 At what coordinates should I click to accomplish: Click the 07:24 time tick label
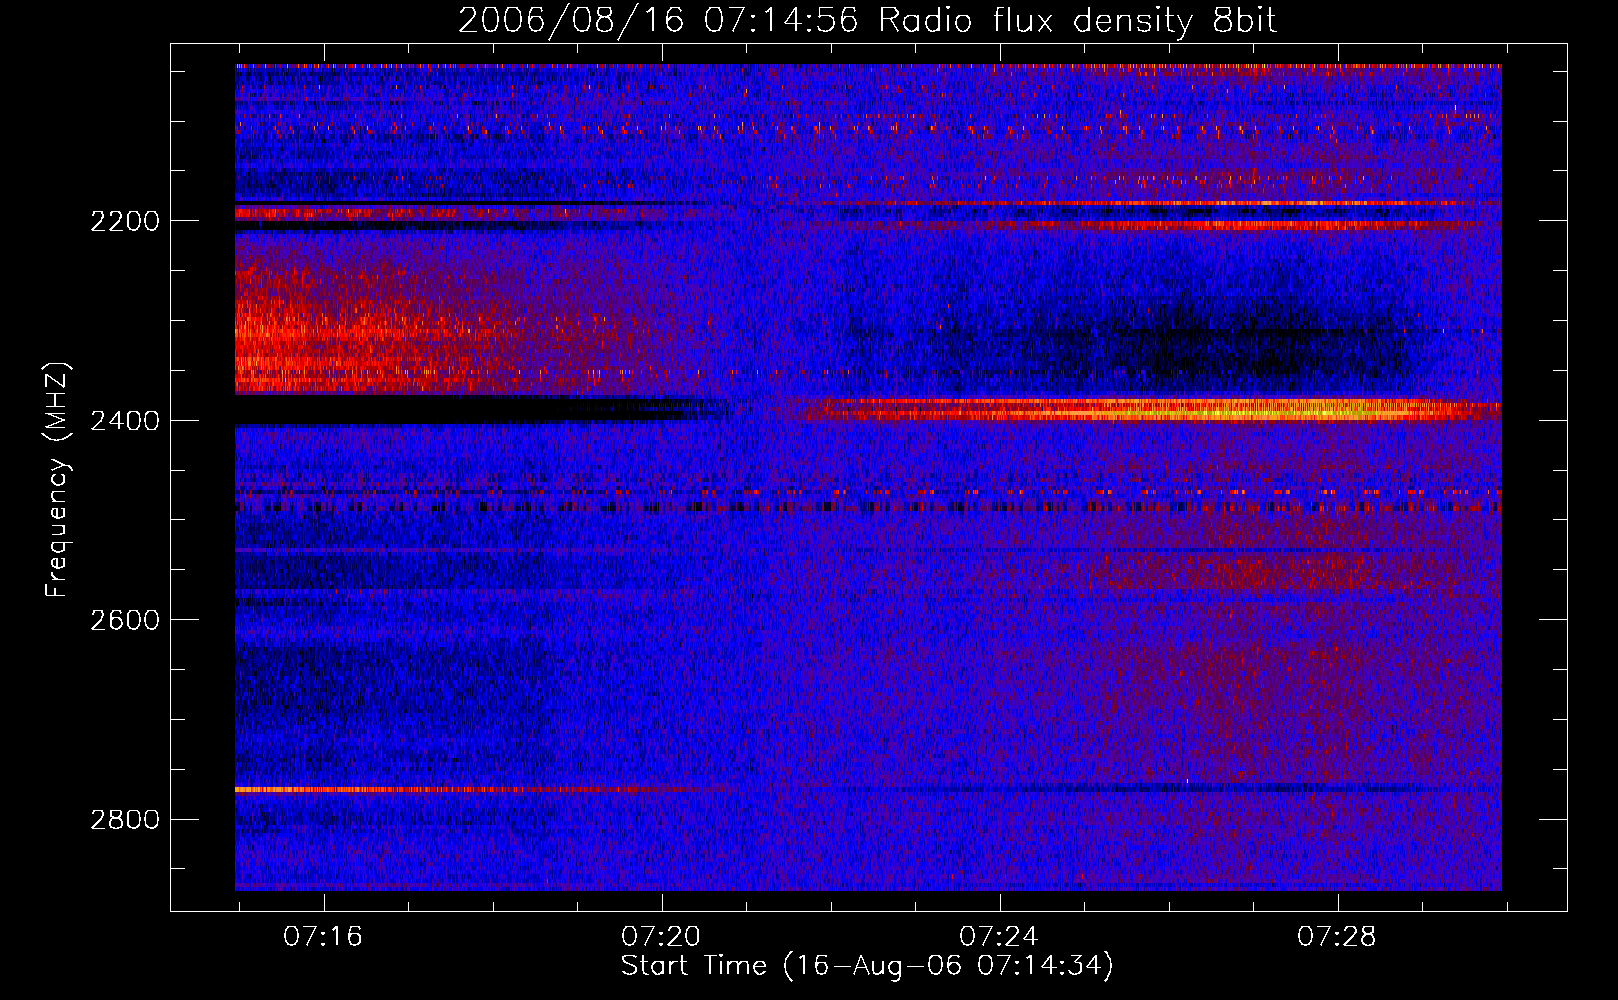(999, 937)
